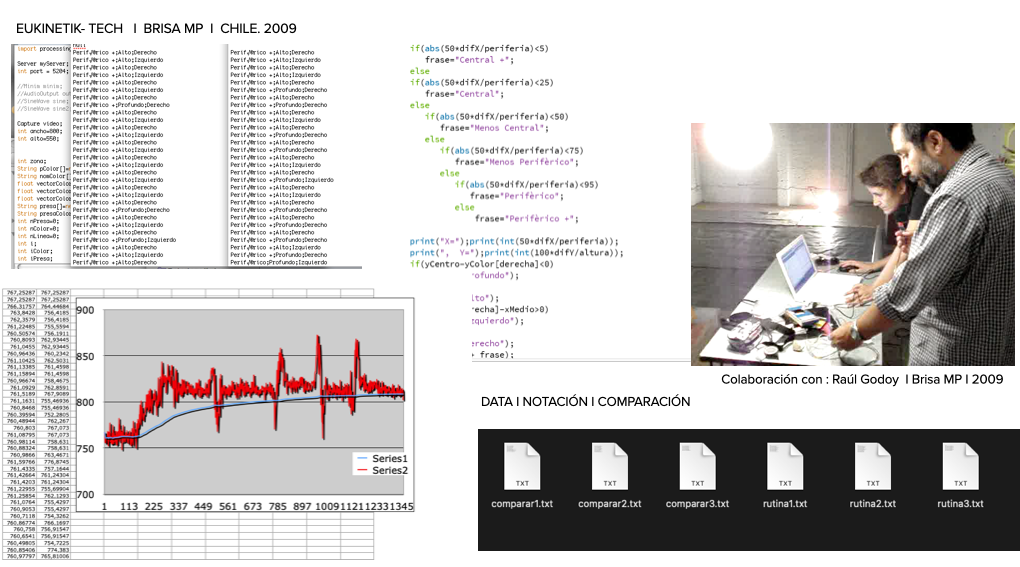Image resolution: width=1020 pixels, height=567 pixels.
Task: Pick the rutina3.txt file icon
Action: point(960,465)
